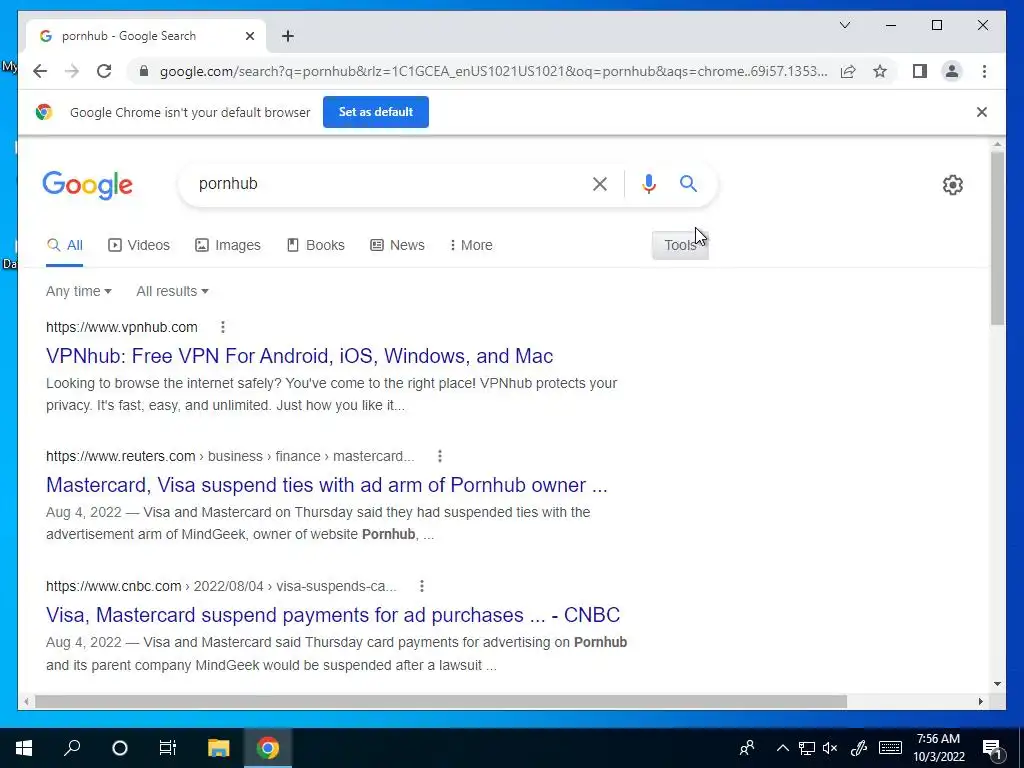Bookmark this page with the star icon

880,71
